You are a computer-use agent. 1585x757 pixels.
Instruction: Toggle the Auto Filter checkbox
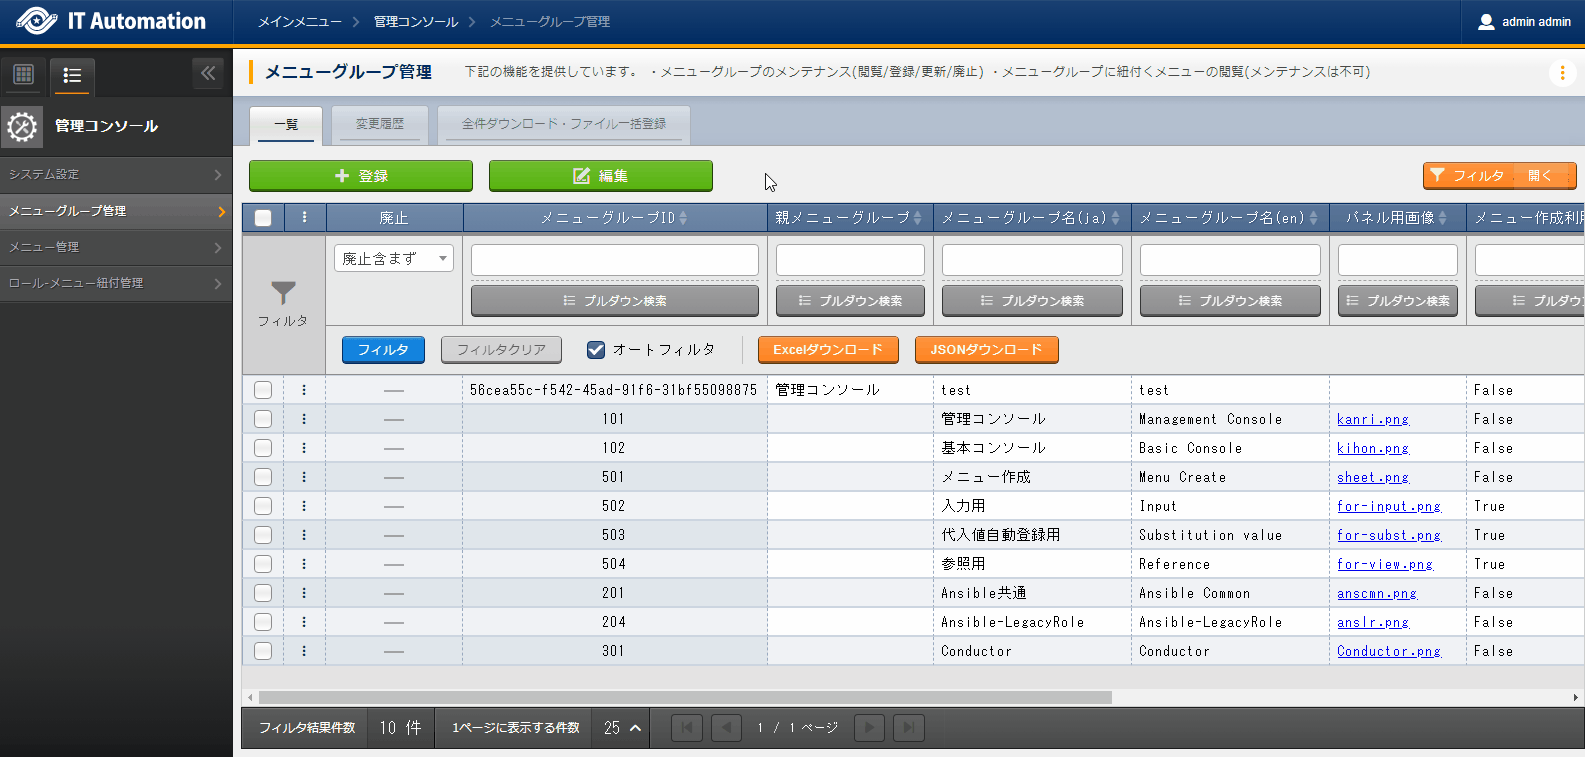(596, 350)
